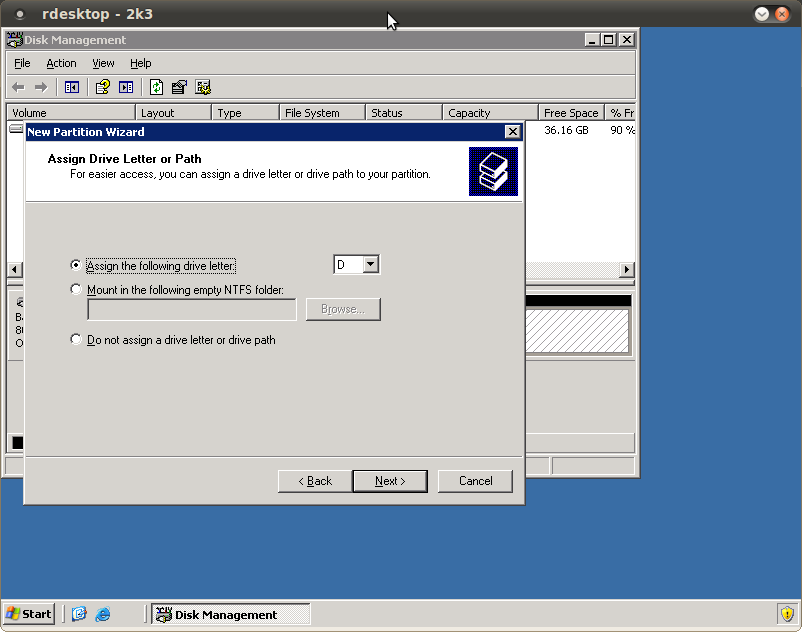Click the rdesktop window menu chevron button

(762, 14)
